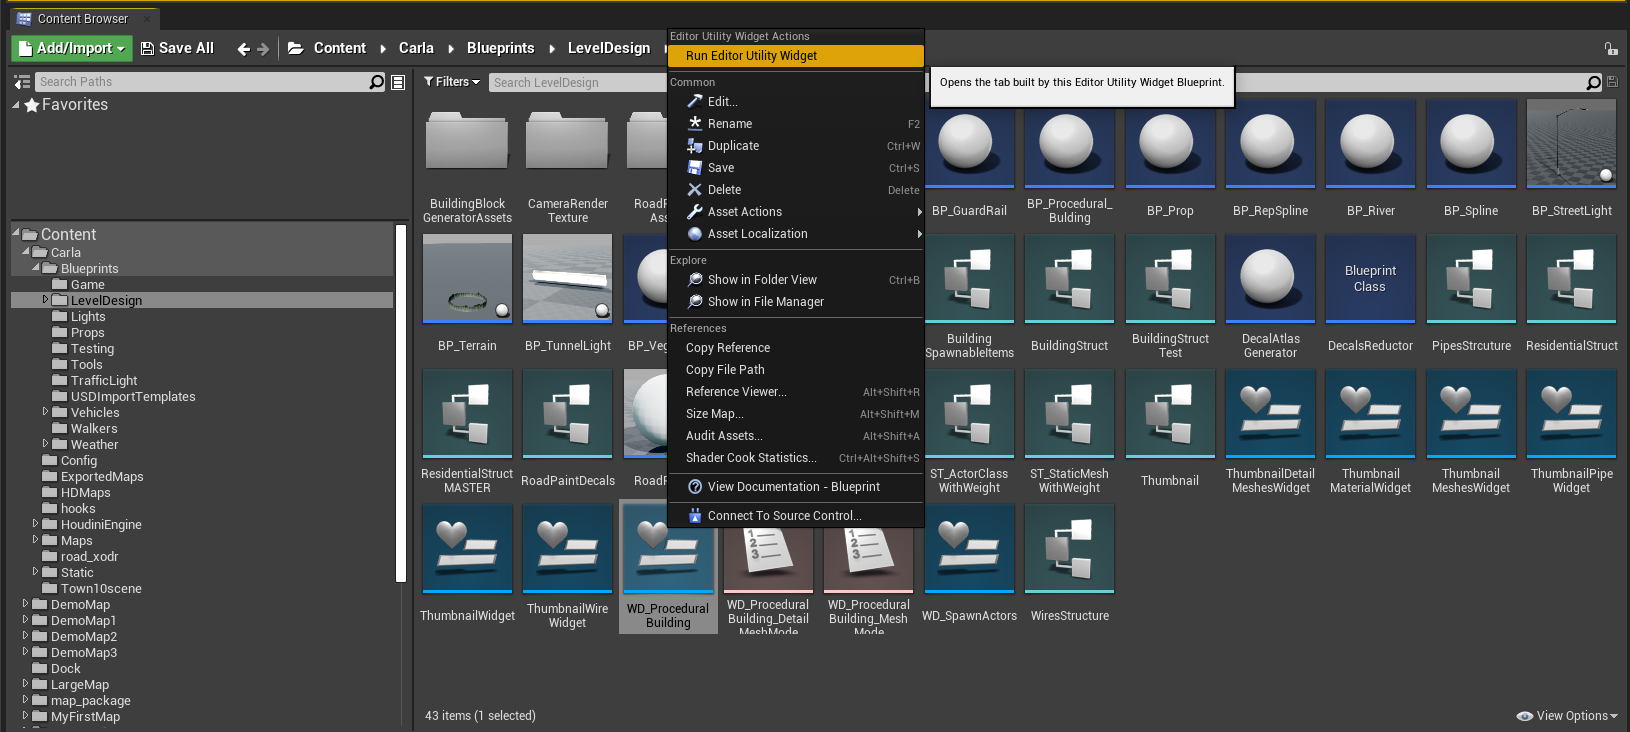Select the ThumbnailPipe Widget asset icon
The width and height of the screenshot is (1630, 732).
(1571, 413)
